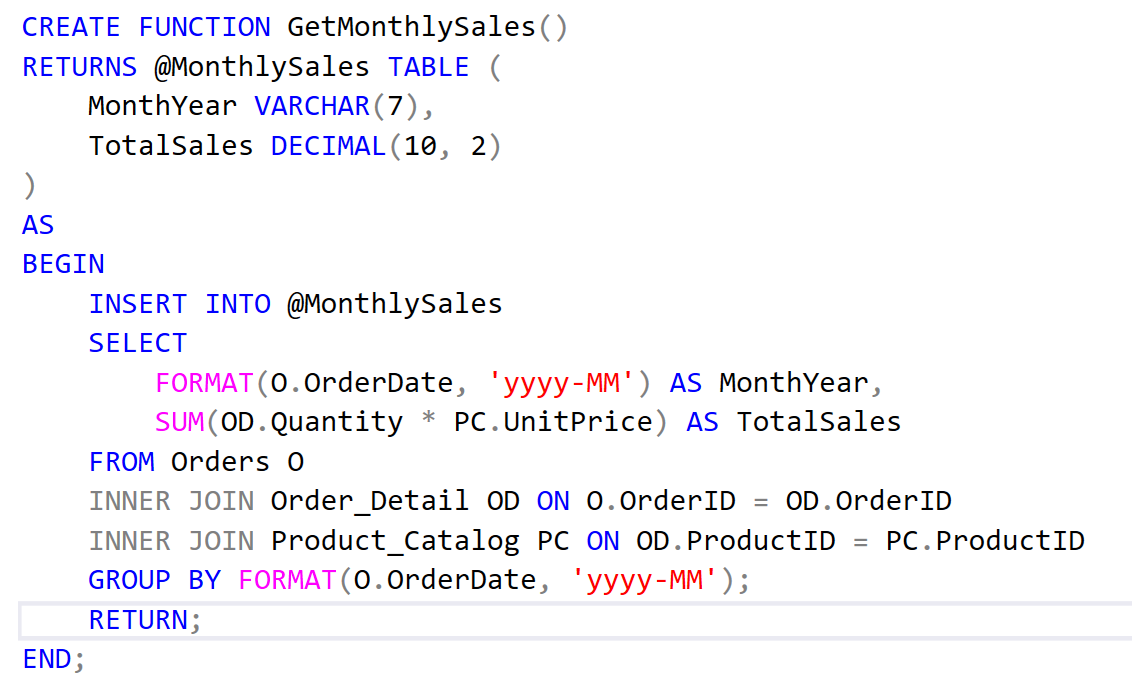Select the SELECT keyword

tap(137, 343)
